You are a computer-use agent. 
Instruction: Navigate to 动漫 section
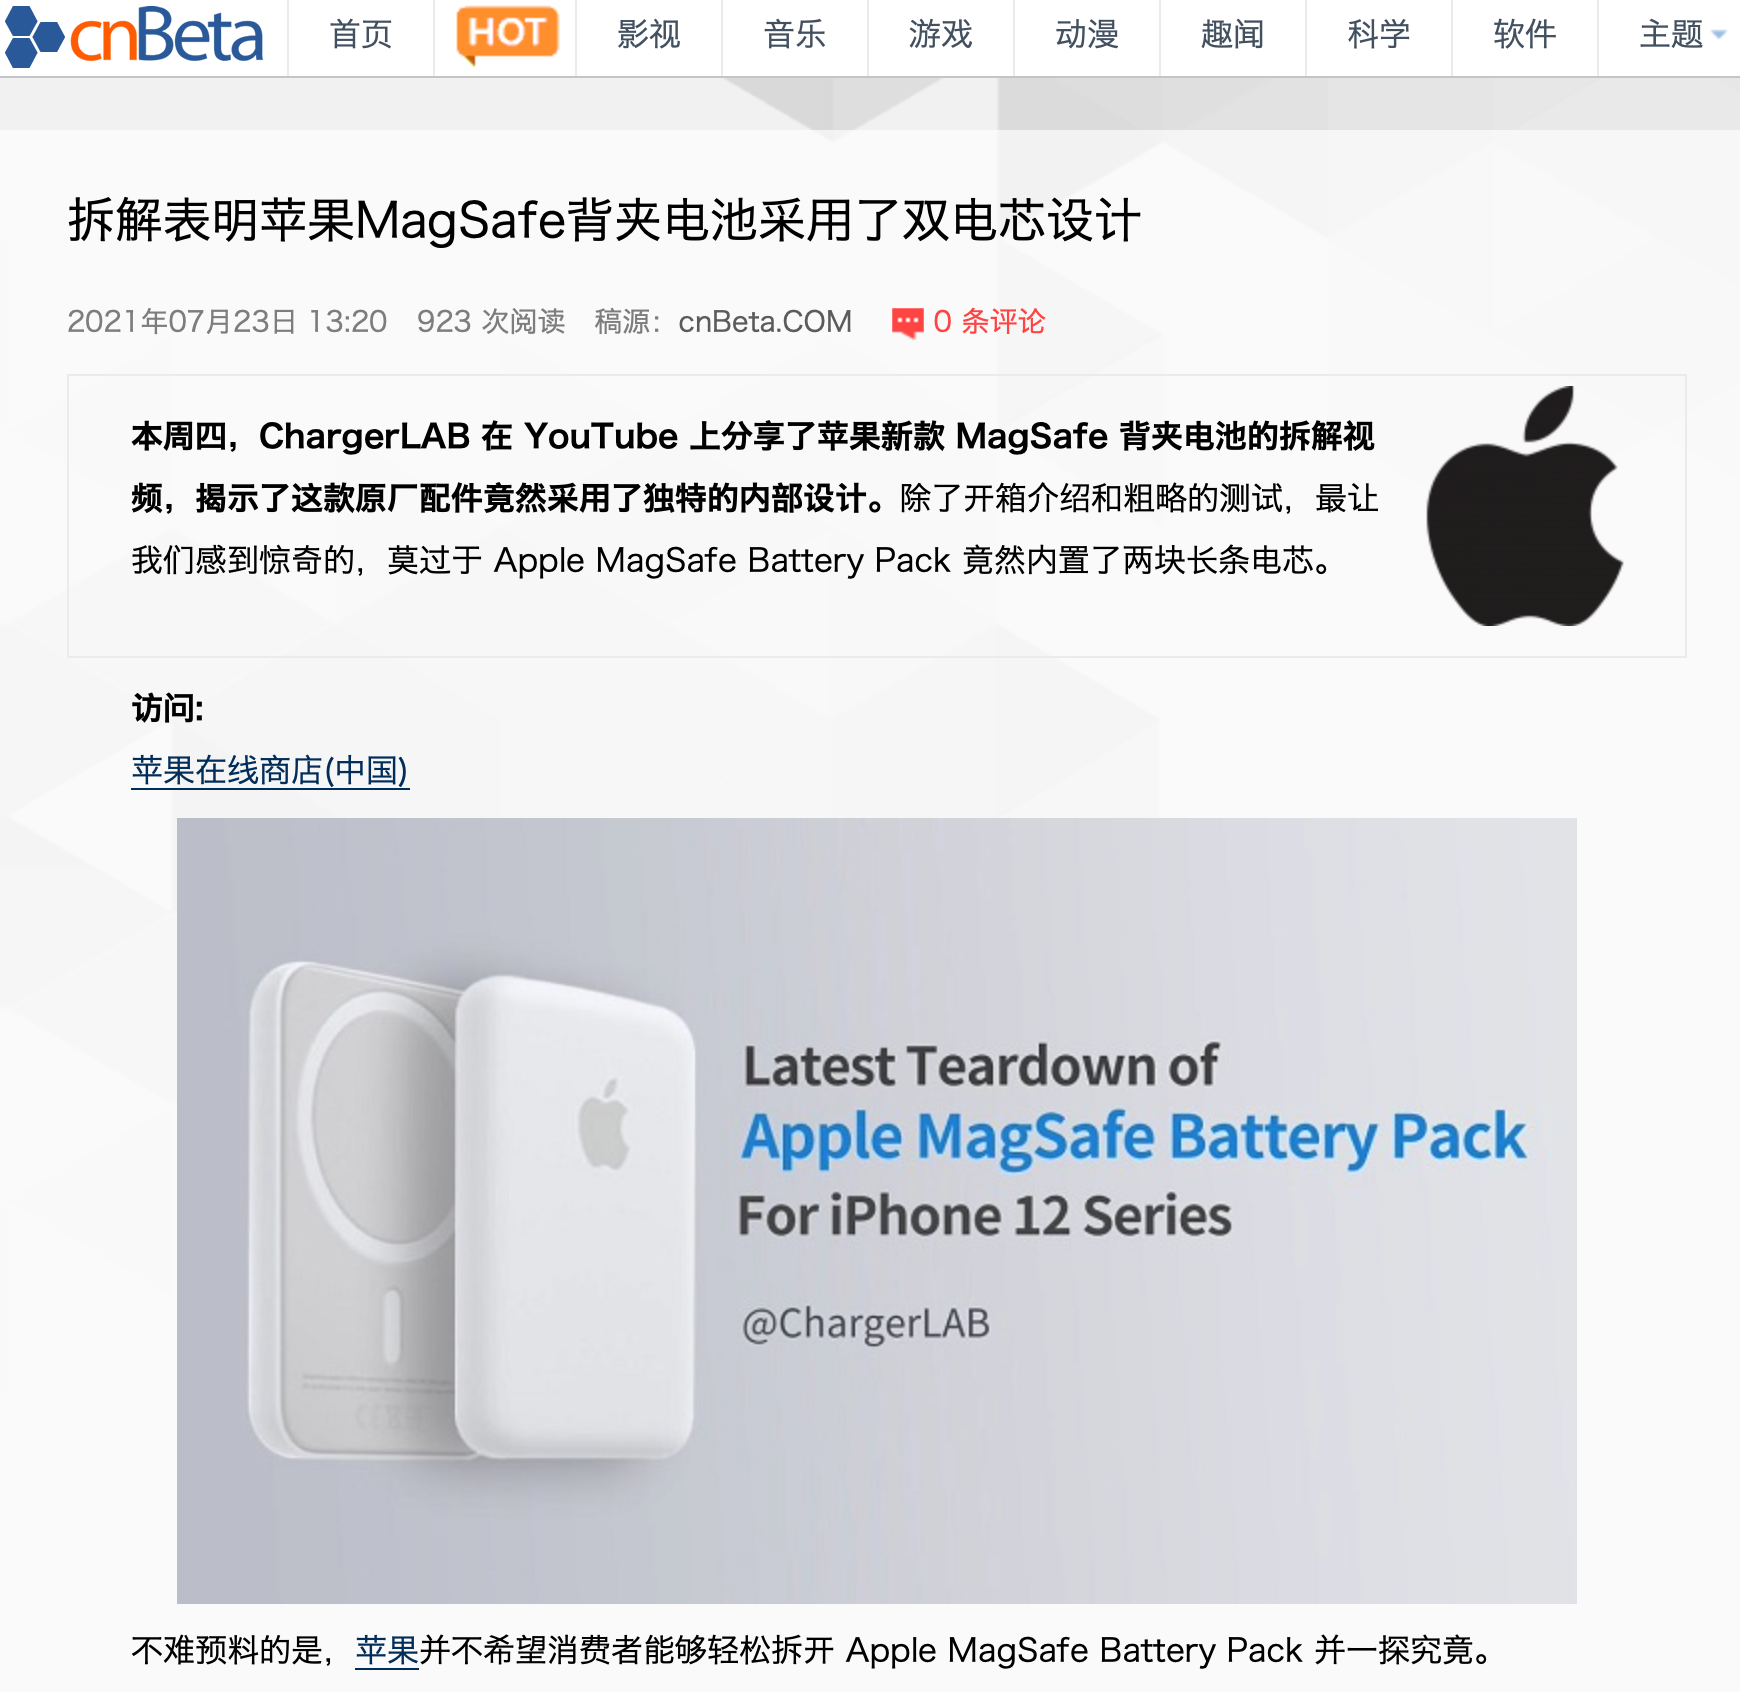click(x=1087, y=35)
